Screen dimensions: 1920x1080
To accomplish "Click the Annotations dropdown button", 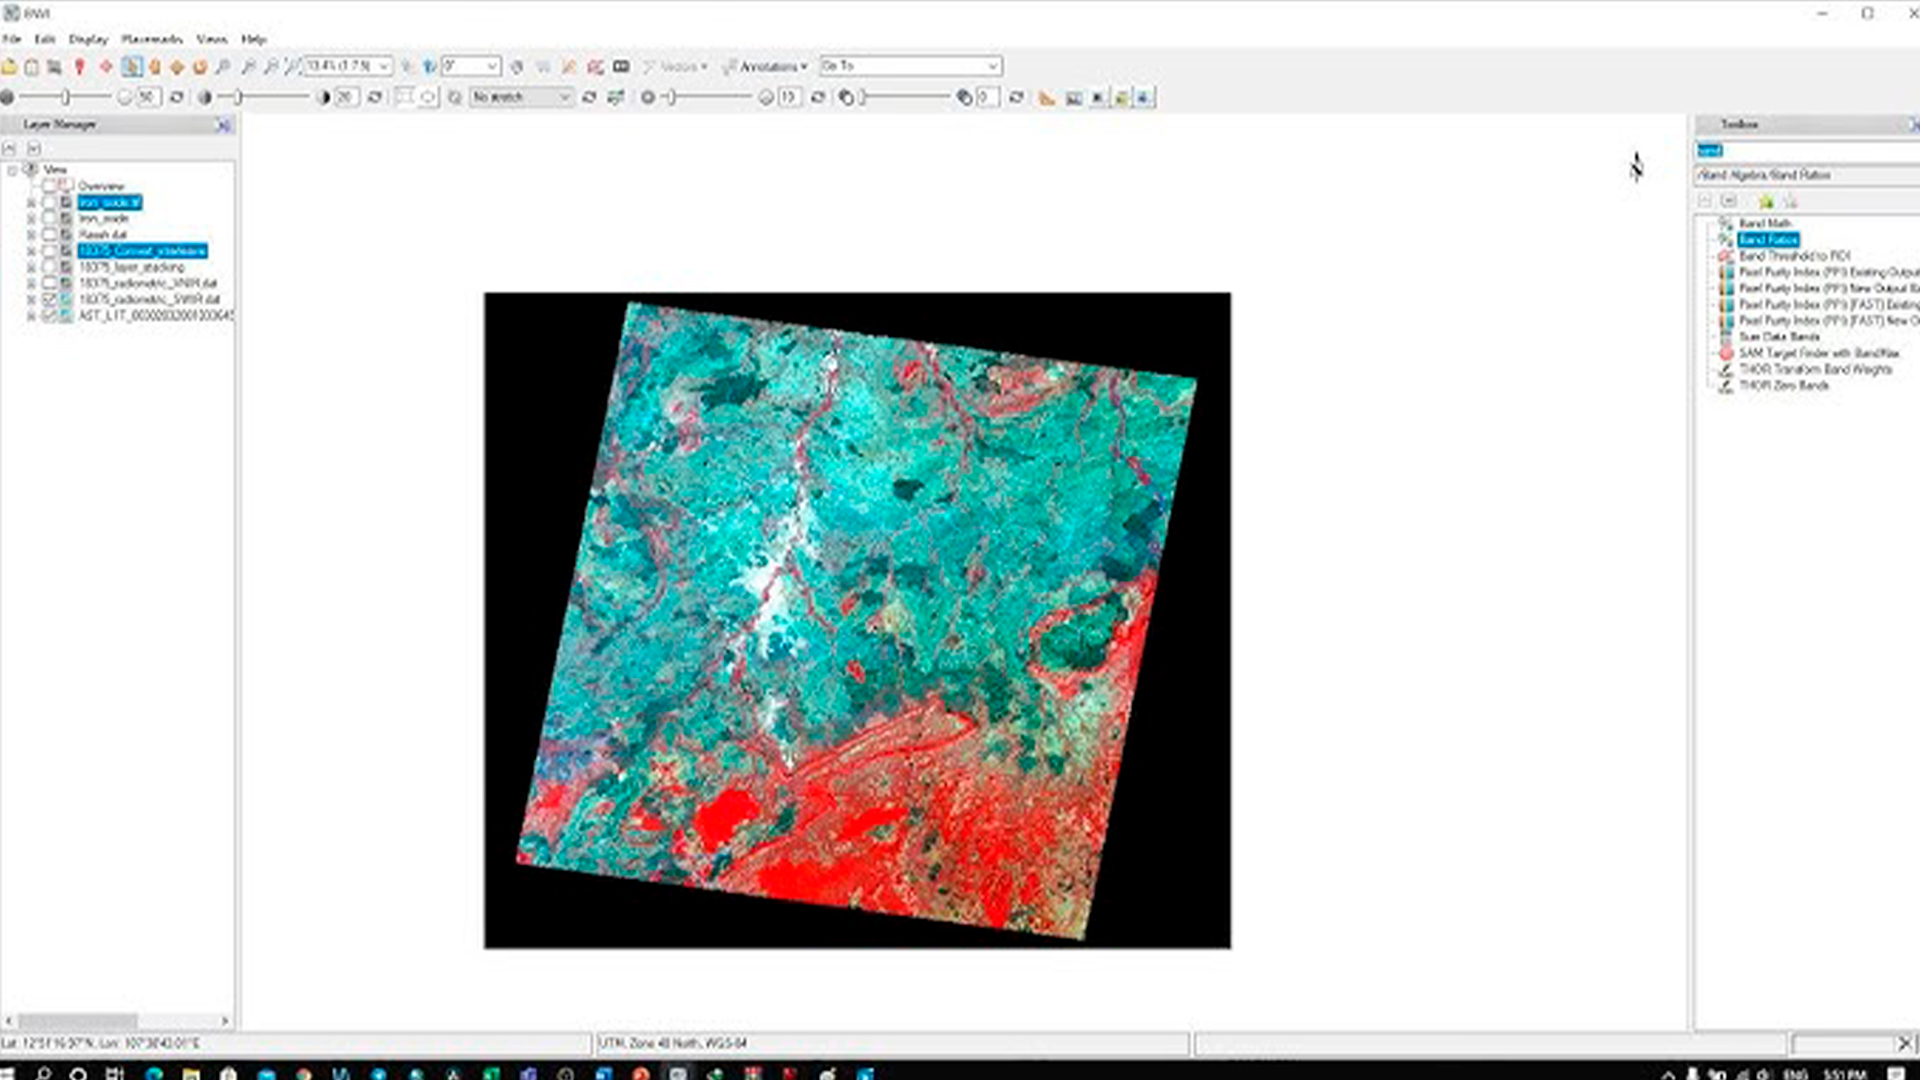I will point(766,66).
